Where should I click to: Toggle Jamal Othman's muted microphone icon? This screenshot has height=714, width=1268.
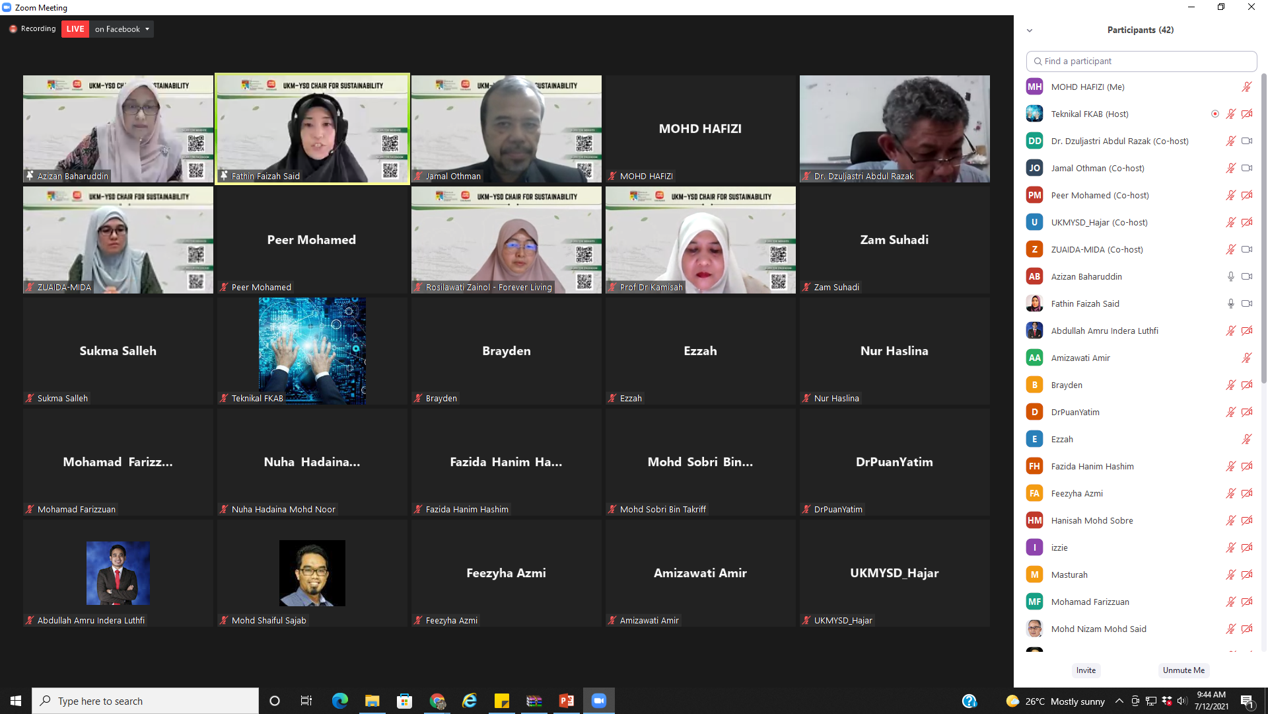[1231, 168]
